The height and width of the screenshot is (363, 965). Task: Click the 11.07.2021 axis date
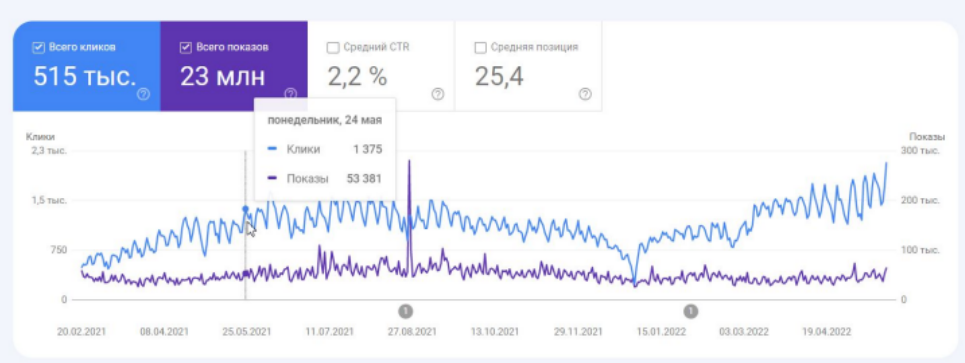(329, 332)
